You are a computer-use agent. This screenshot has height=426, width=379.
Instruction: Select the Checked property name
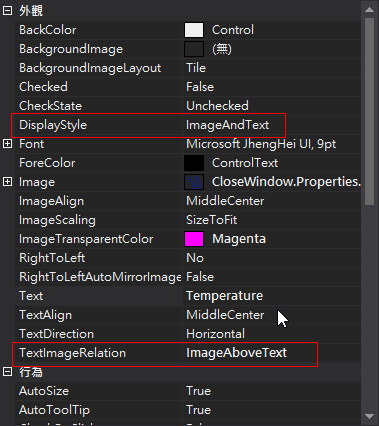(x=43, y=87)
